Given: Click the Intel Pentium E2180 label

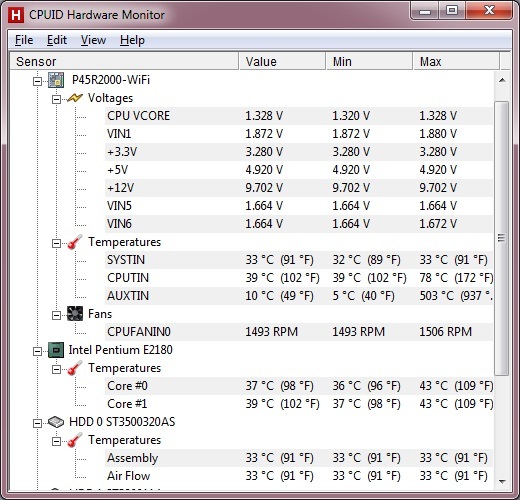Looking at the screenshot, I should click(x=120, y=350).
